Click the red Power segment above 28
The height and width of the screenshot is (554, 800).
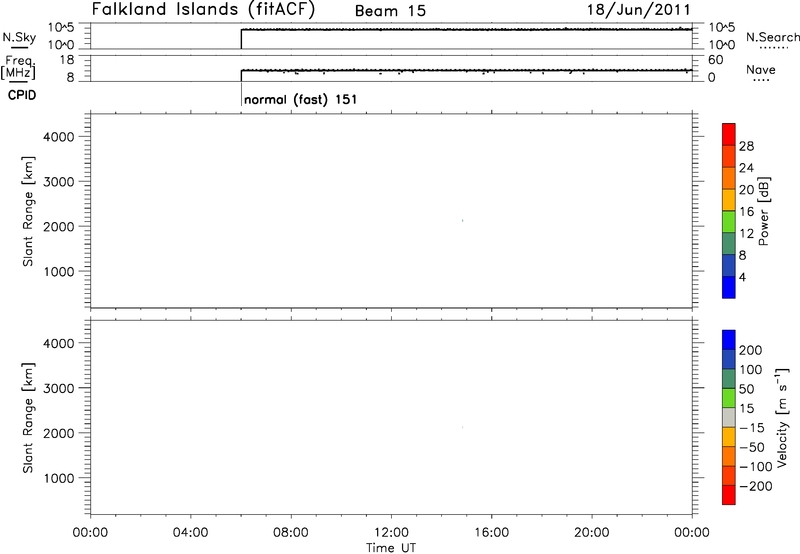point(729,135)
